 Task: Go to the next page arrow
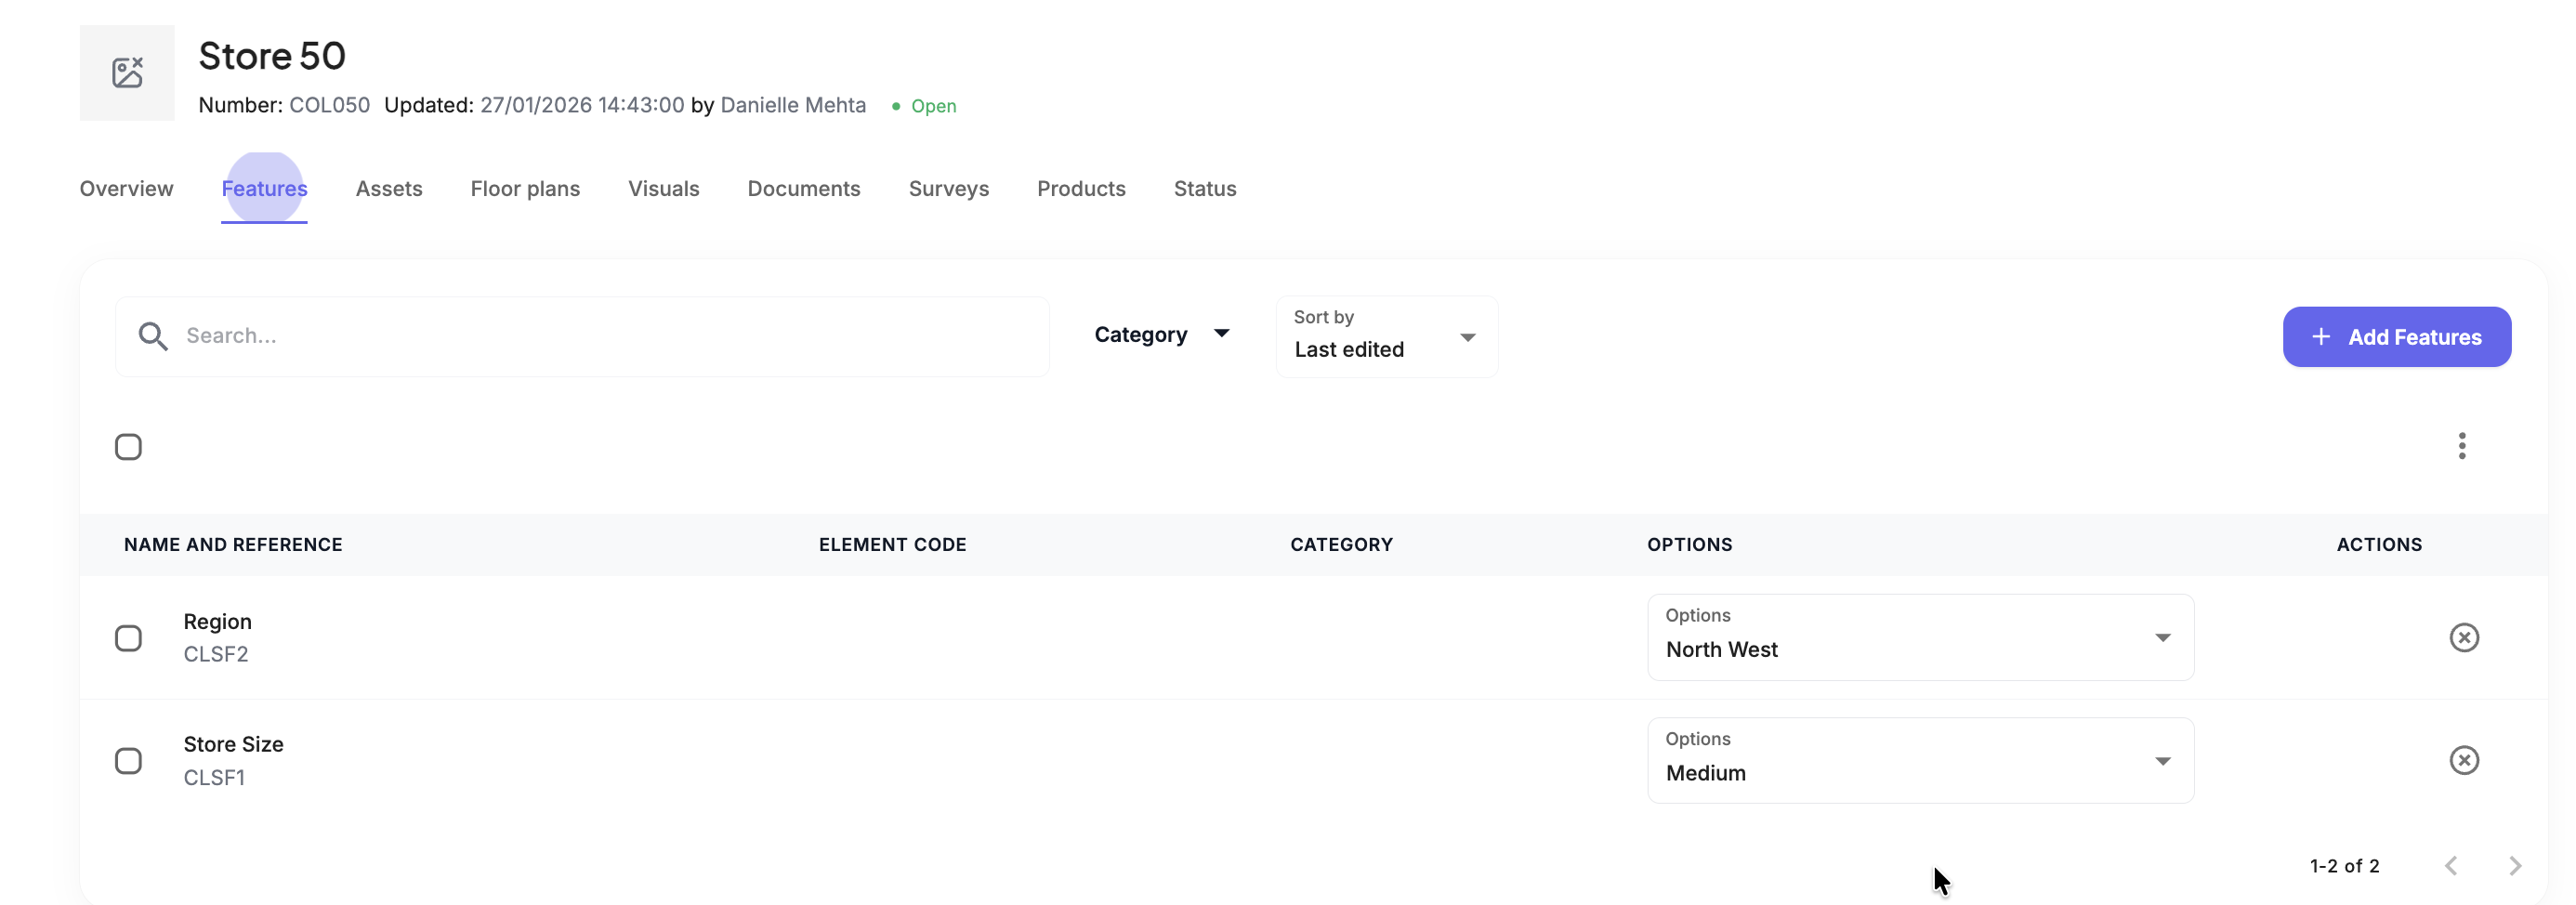click(x=2515, y=866)
